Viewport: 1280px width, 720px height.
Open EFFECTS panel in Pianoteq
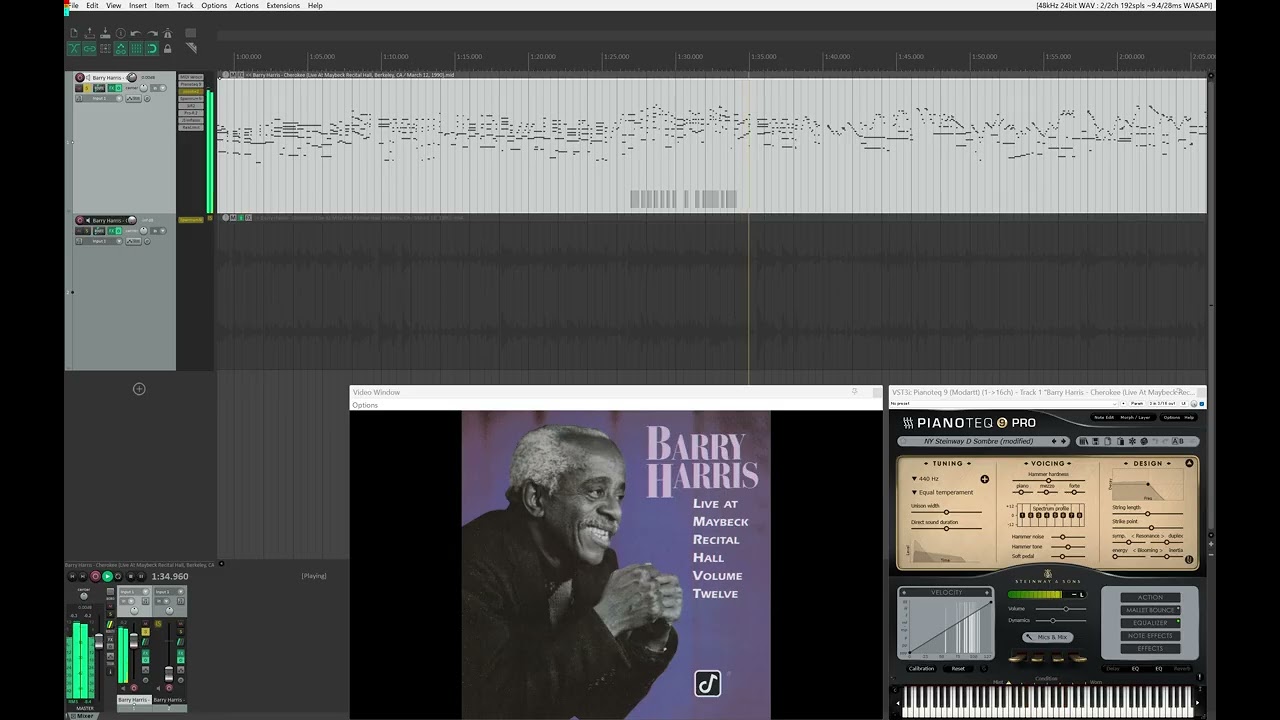point(1150,649)
